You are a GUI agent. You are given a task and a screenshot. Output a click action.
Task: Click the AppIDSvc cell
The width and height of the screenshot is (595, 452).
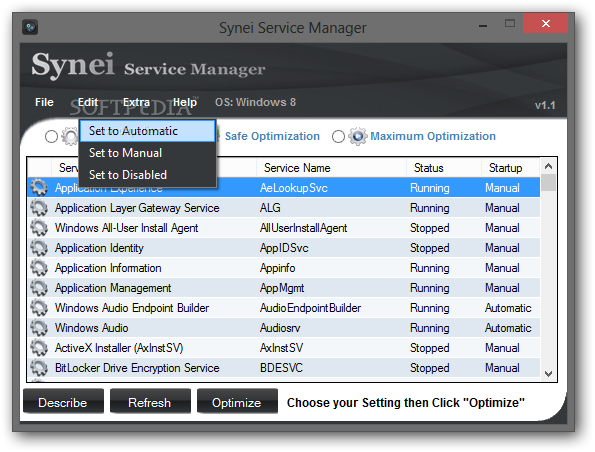click(284, 248)
